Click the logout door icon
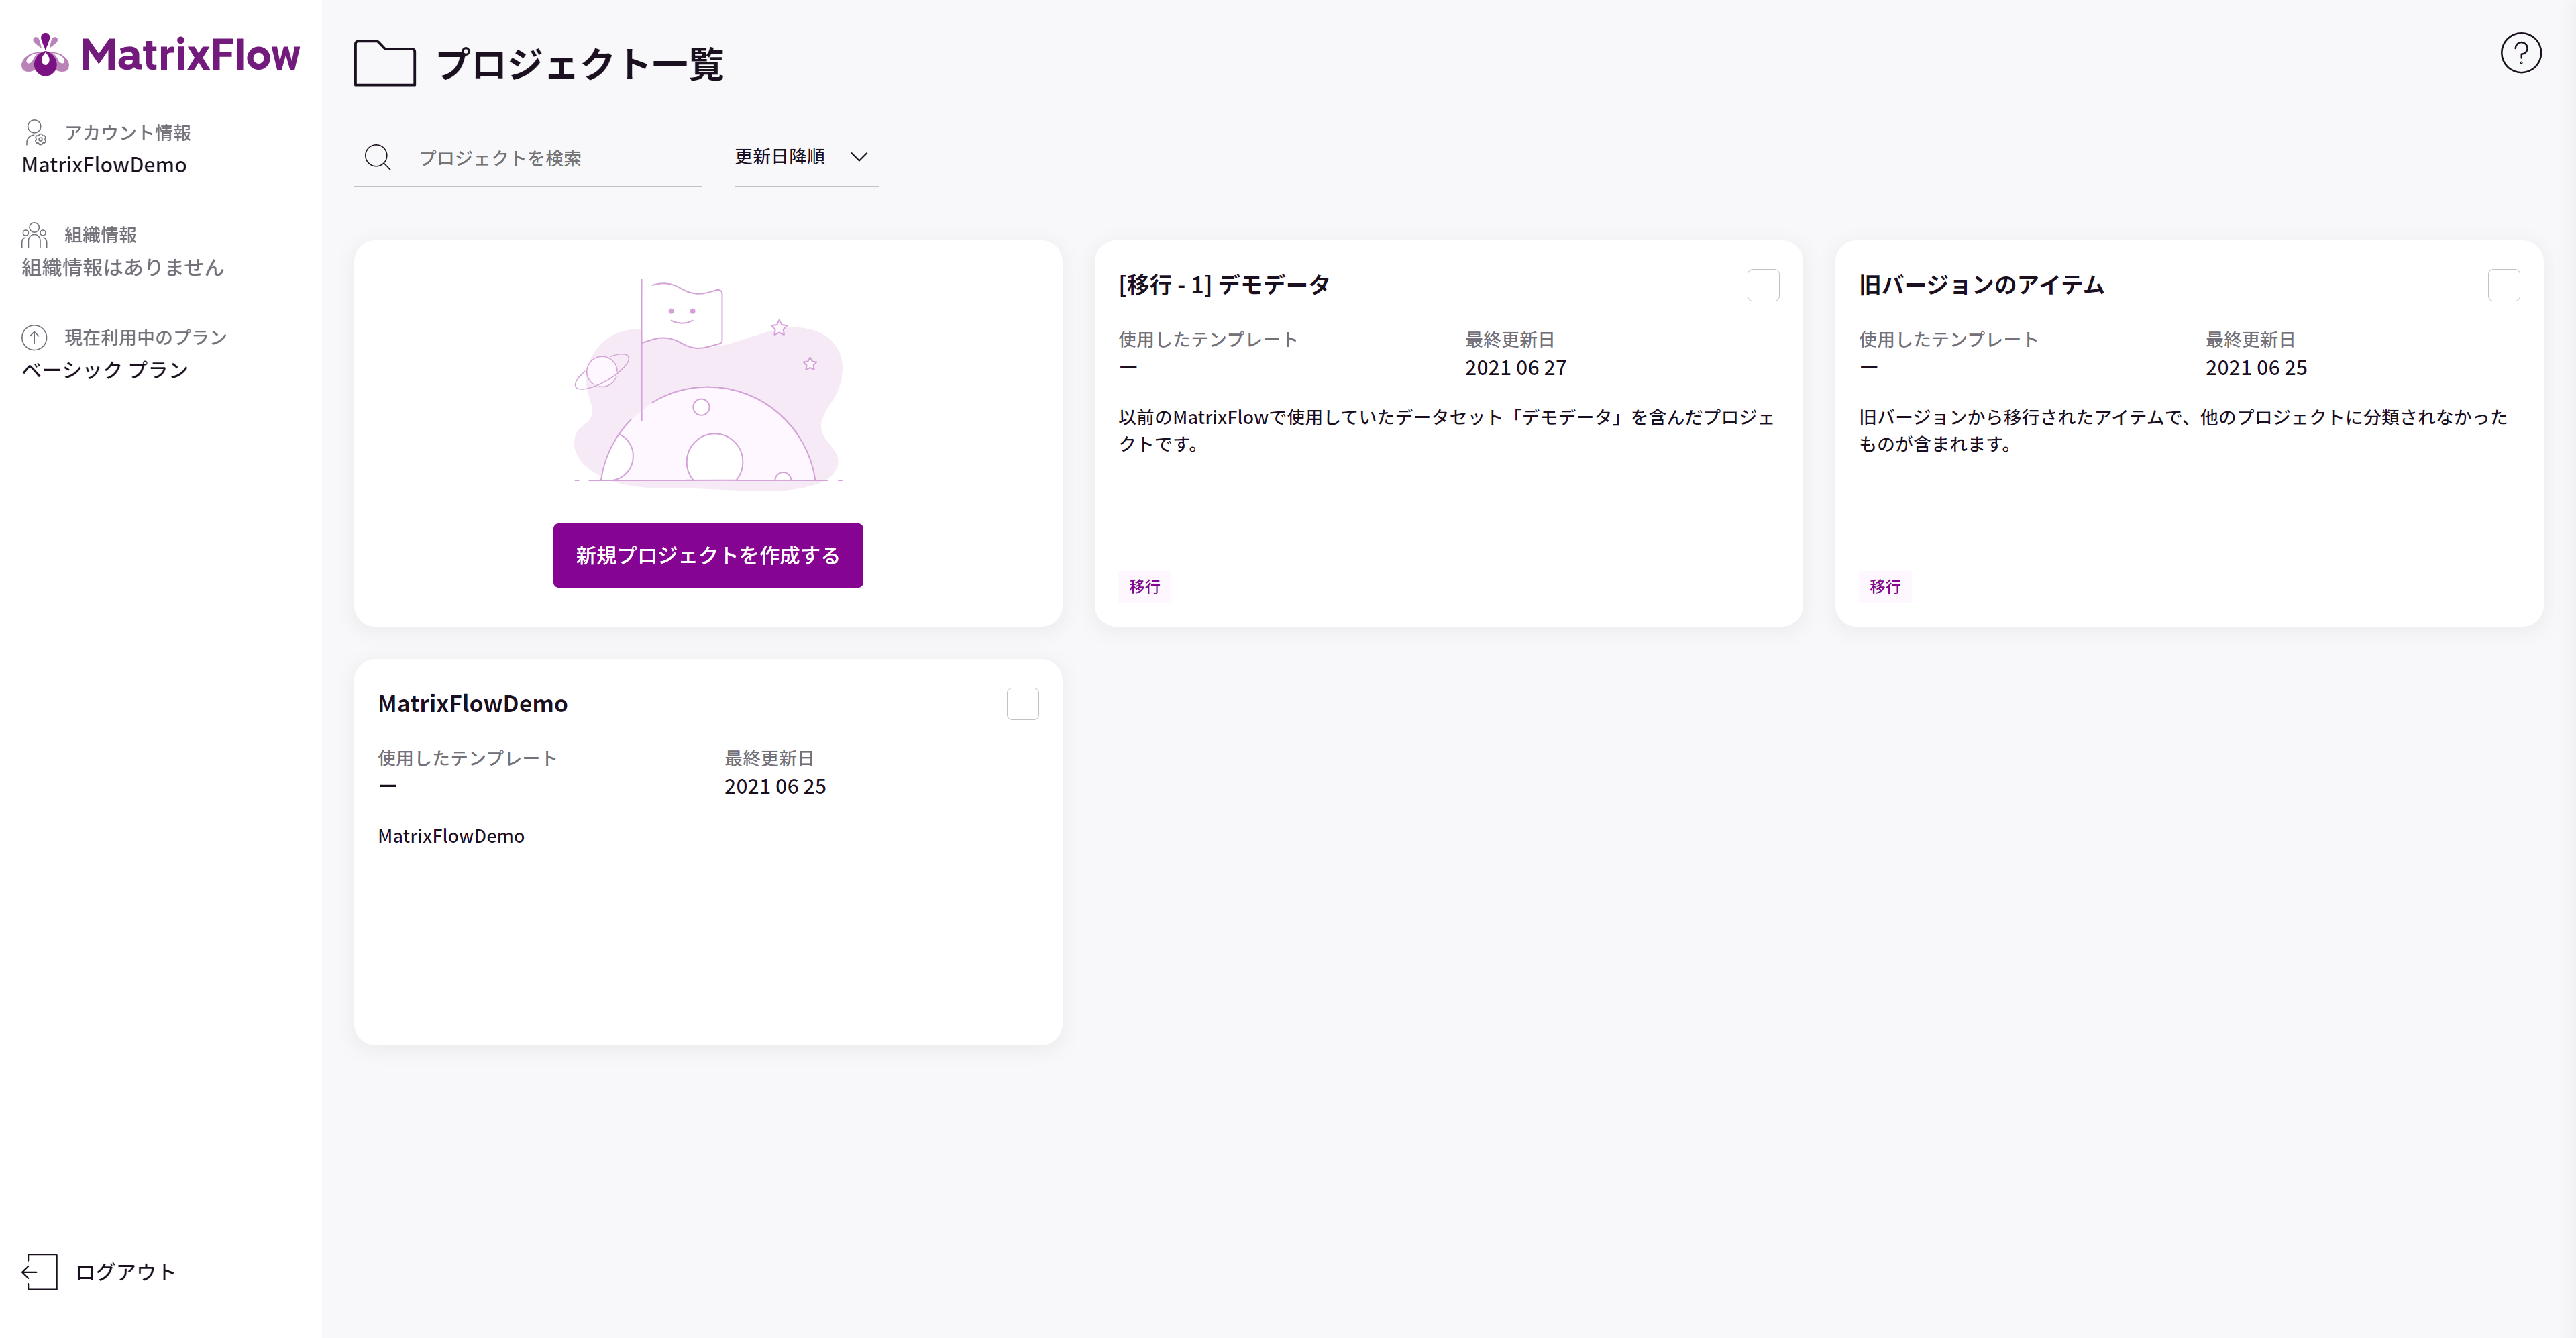Screen dimensions: 2576x1338 click(x=40, y=1271)
